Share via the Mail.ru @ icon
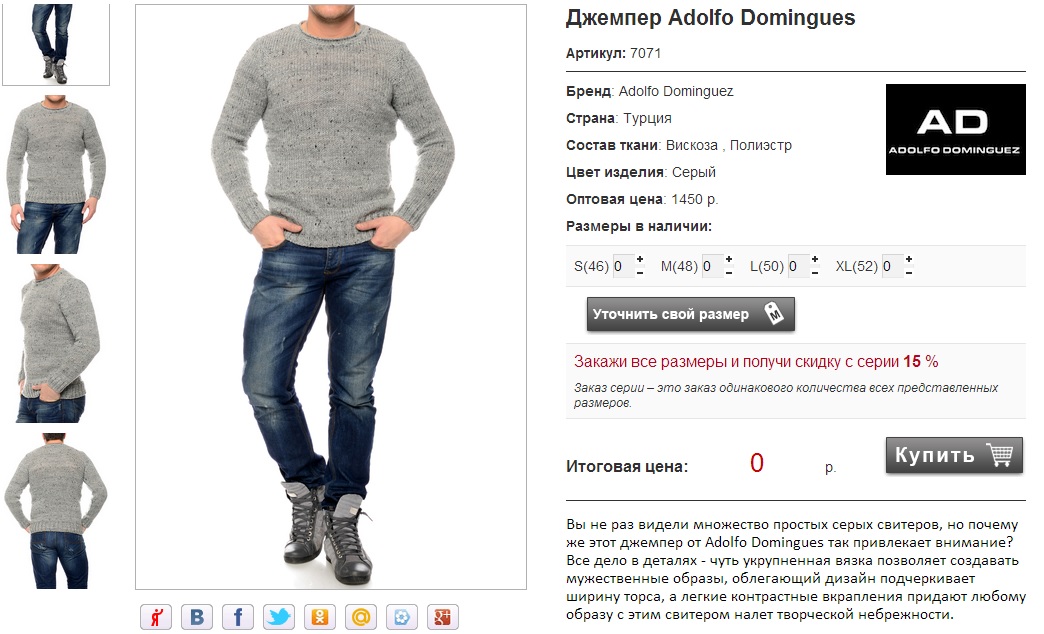Screen dimensions: 1044x634 pyautogui.click(x=360, y=617)
